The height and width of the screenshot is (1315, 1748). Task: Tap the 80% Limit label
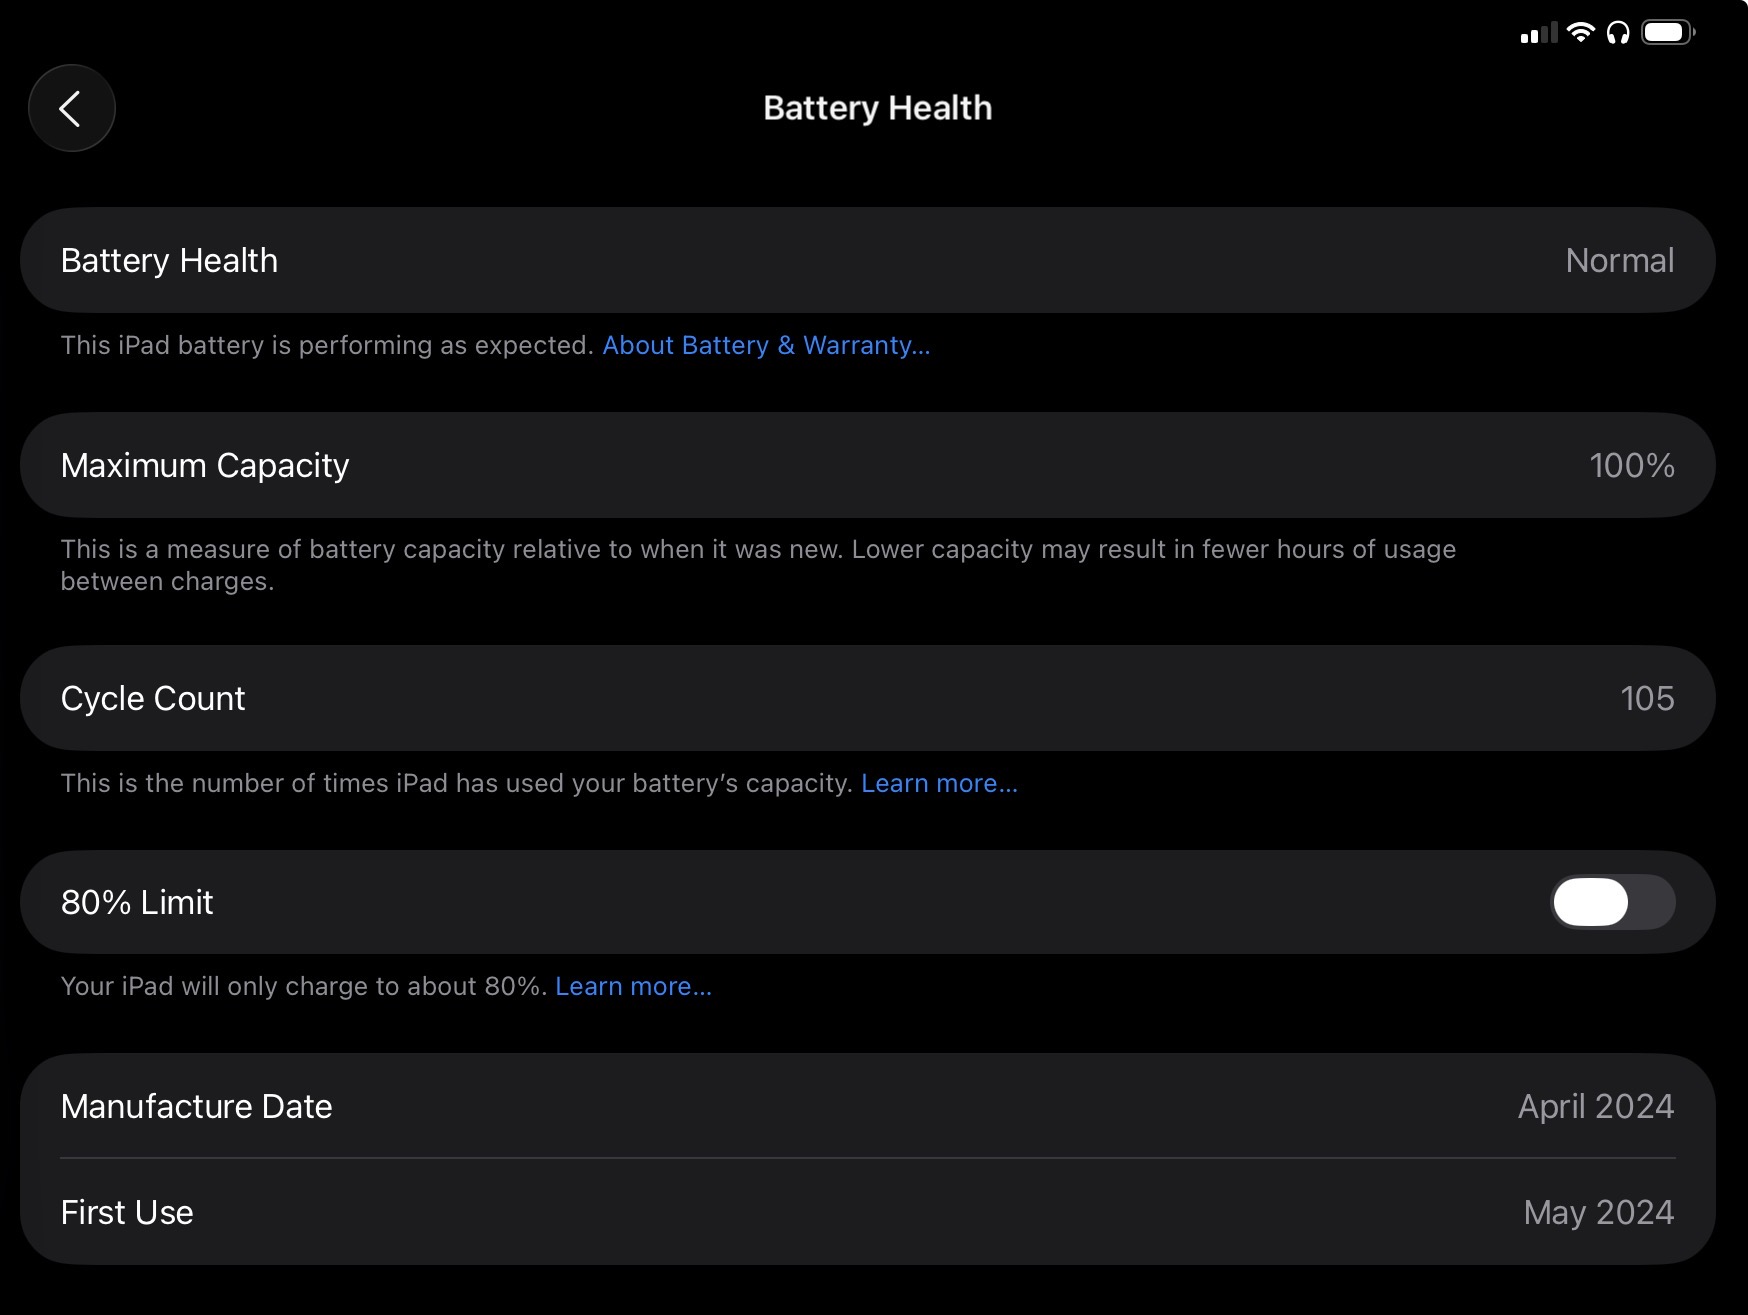pos(137,903)
